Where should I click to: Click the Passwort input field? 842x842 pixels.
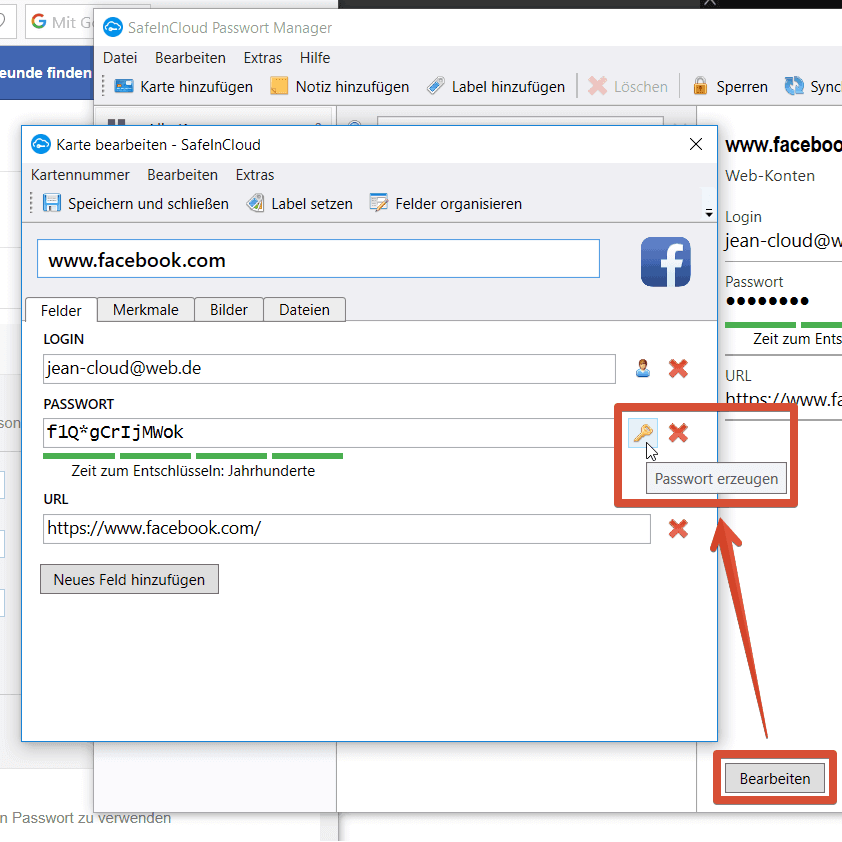point(329,432)
